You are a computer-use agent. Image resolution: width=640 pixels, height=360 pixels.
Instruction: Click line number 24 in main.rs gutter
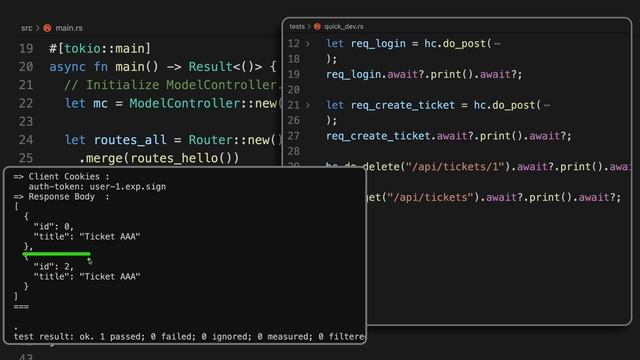[x=26, y=140]
